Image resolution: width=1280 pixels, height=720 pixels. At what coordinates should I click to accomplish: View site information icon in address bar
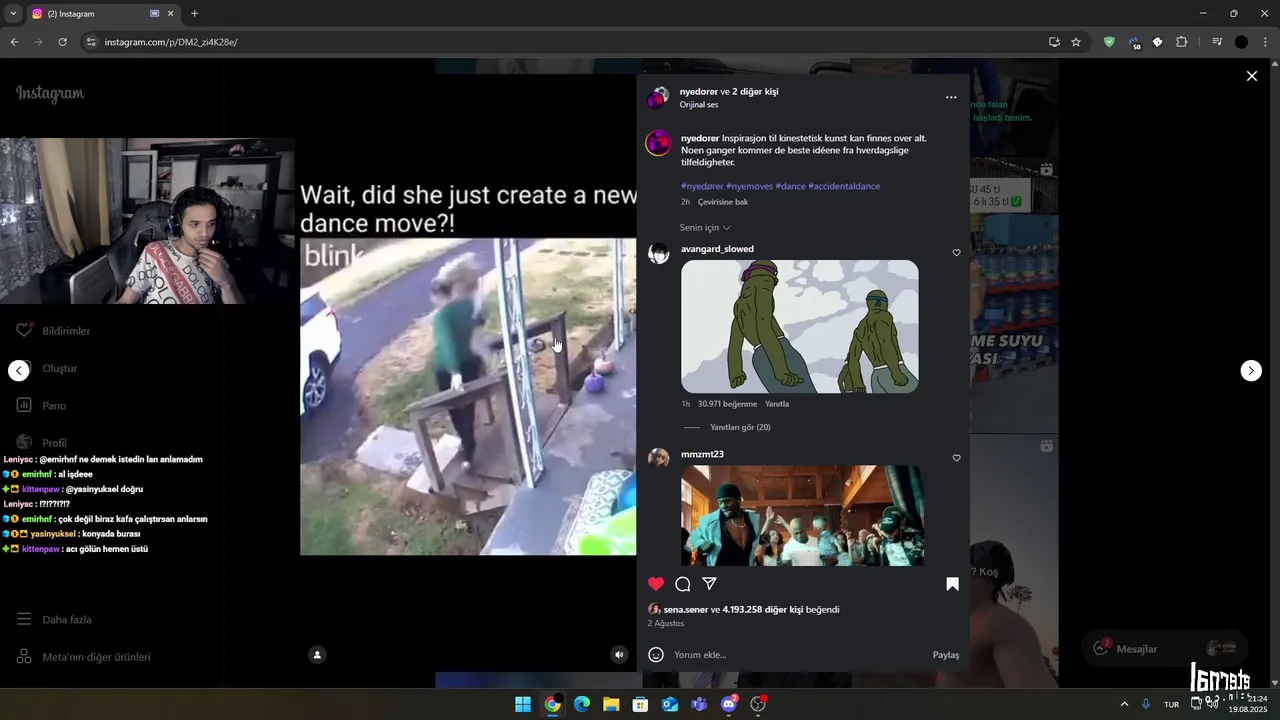point(91,42)
